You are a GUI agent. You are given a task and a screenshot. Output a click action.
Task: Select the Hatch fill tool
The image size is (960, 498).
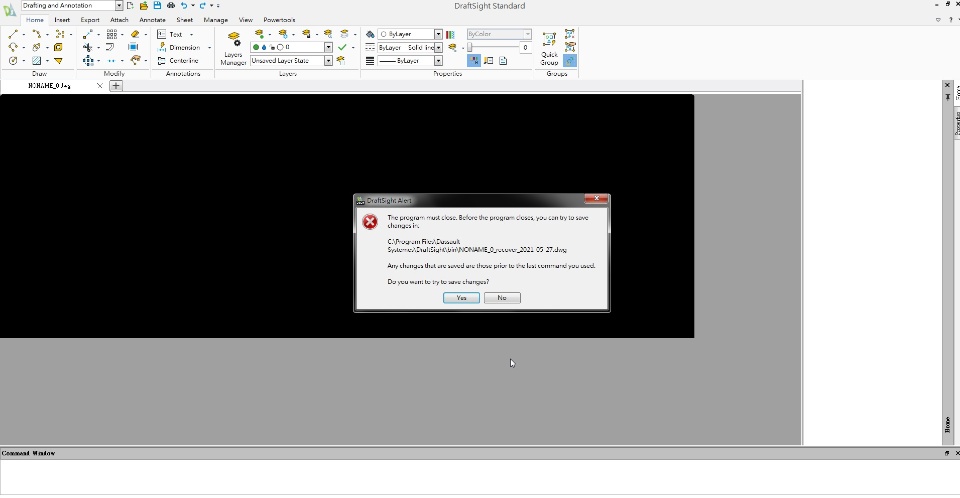click(37, 61)
